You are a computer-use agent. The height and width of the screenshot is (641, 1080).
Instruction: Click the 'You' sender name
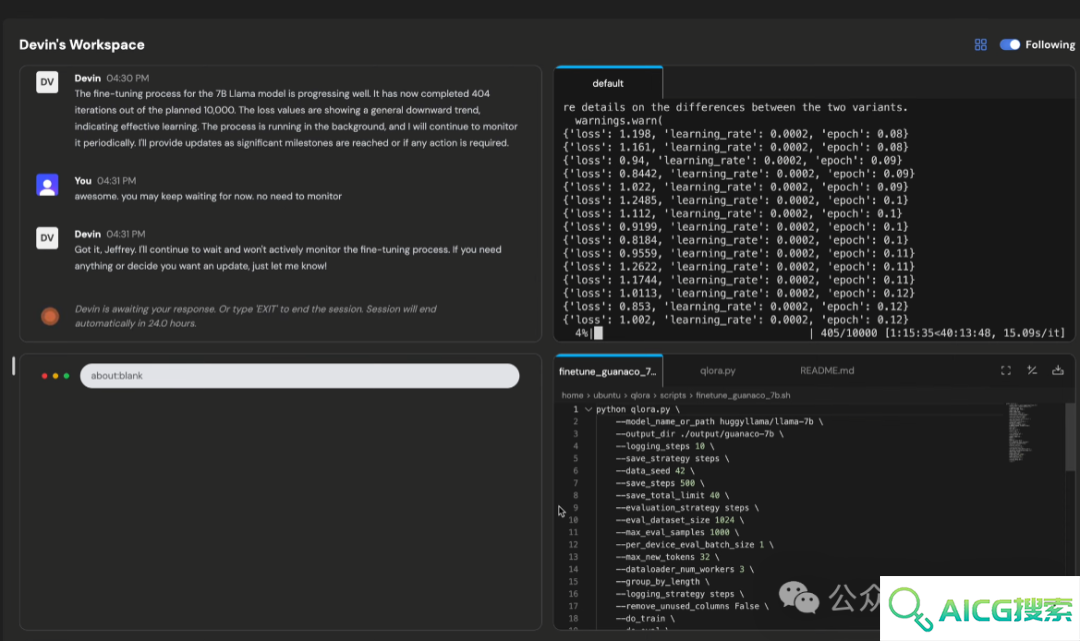pos(83,180)
